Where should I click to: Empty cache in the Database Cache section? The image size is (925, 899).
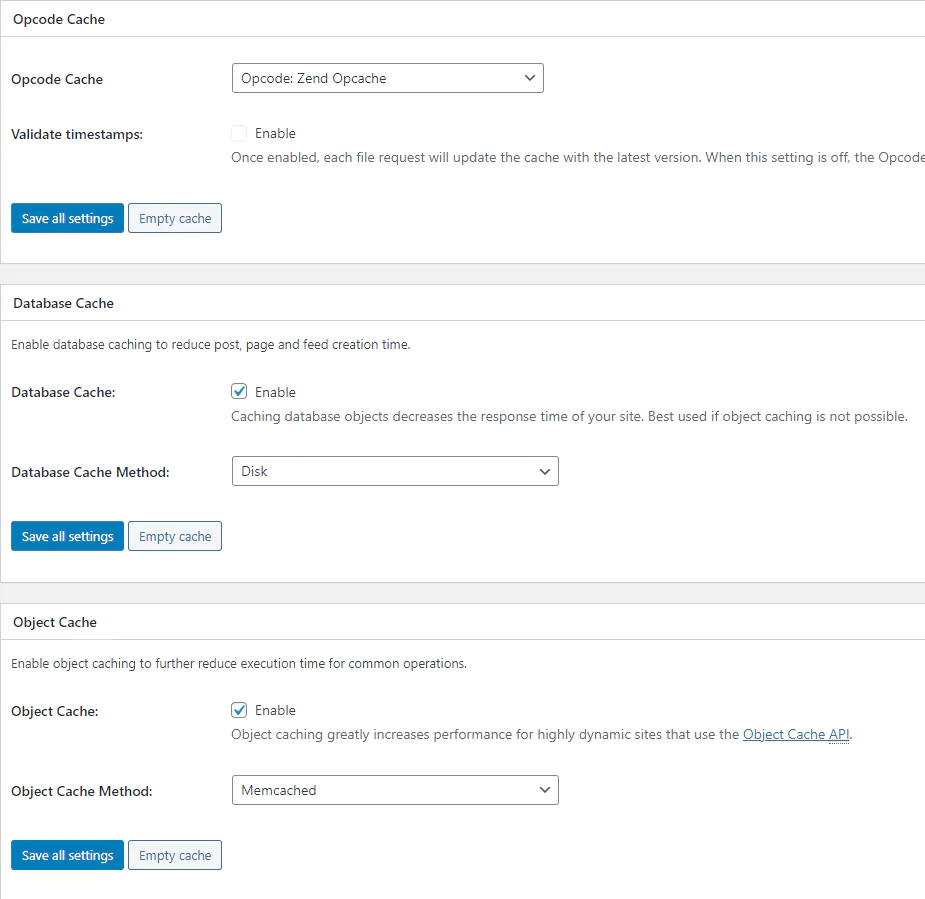[x=175, y=536]
